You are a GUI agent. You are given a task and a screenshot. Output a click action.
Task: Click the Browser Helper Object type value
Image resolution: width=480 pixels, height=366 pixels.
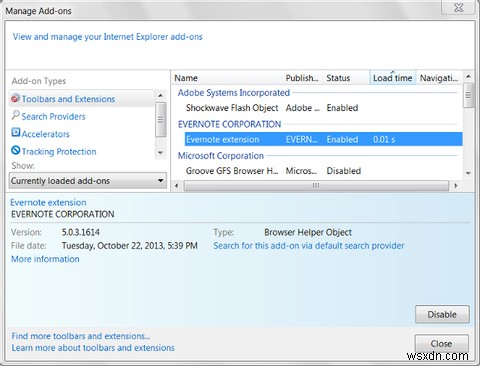[x=308, y=232]
